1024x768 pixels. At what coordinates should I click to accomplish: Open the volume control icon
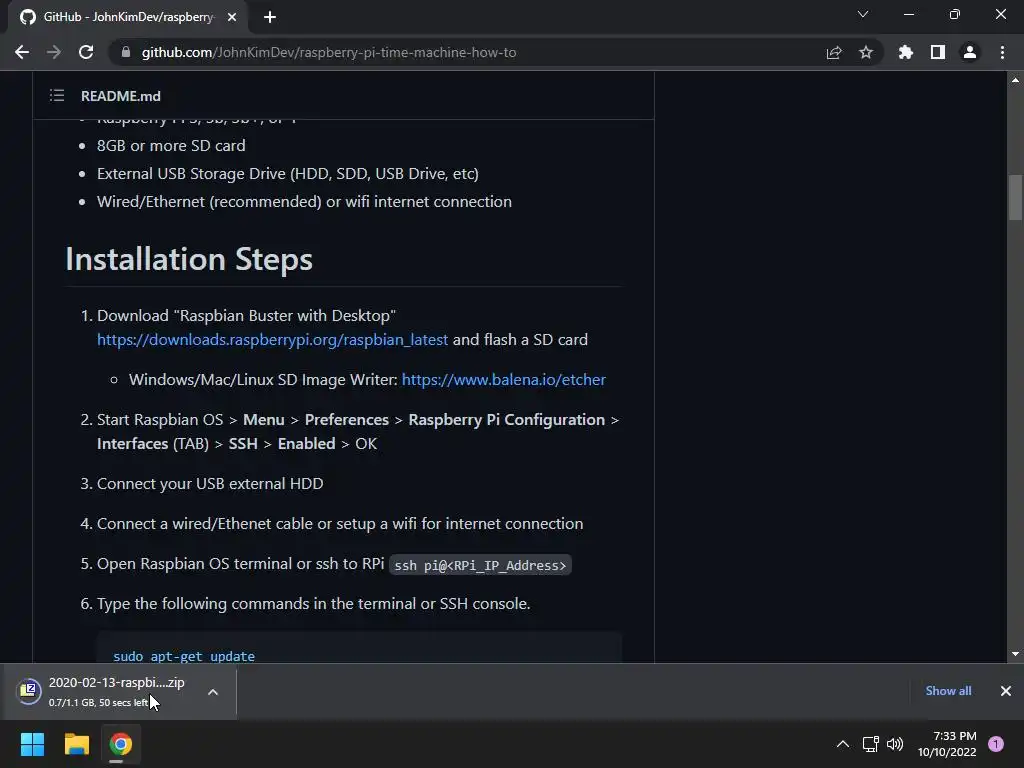click(x=895, y=744)
